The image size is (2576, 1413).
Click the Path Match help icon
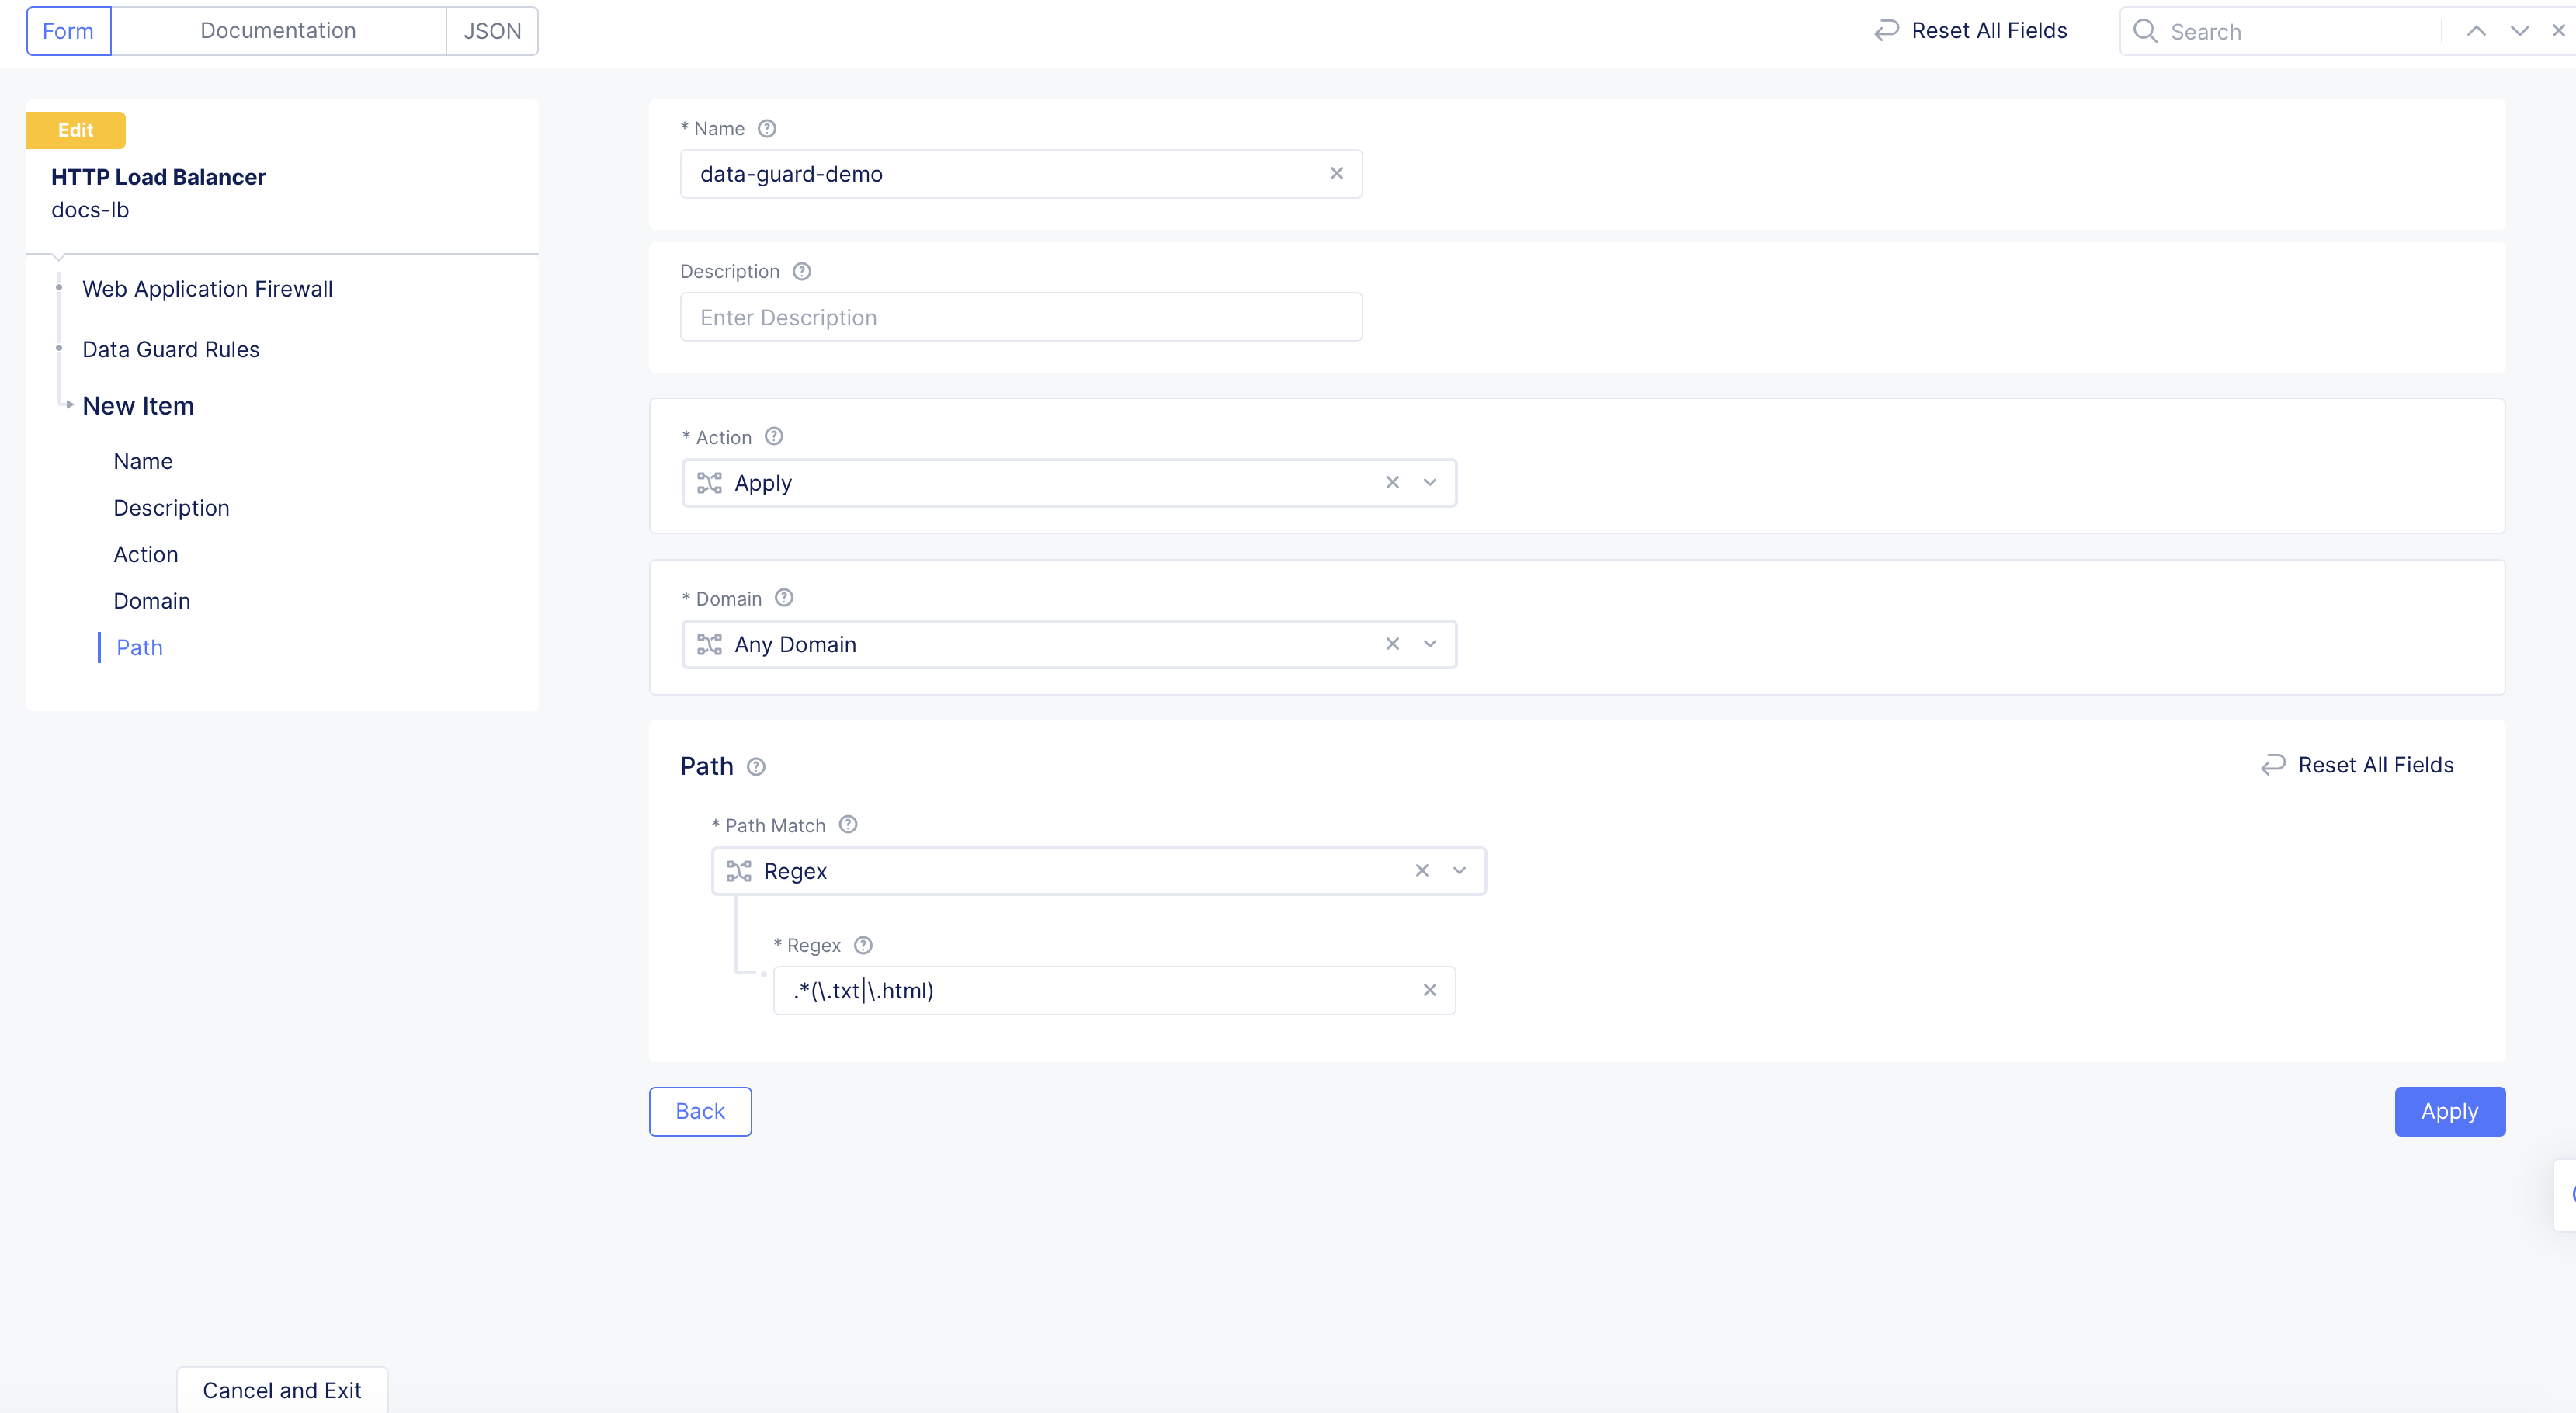tap(849, 824)
